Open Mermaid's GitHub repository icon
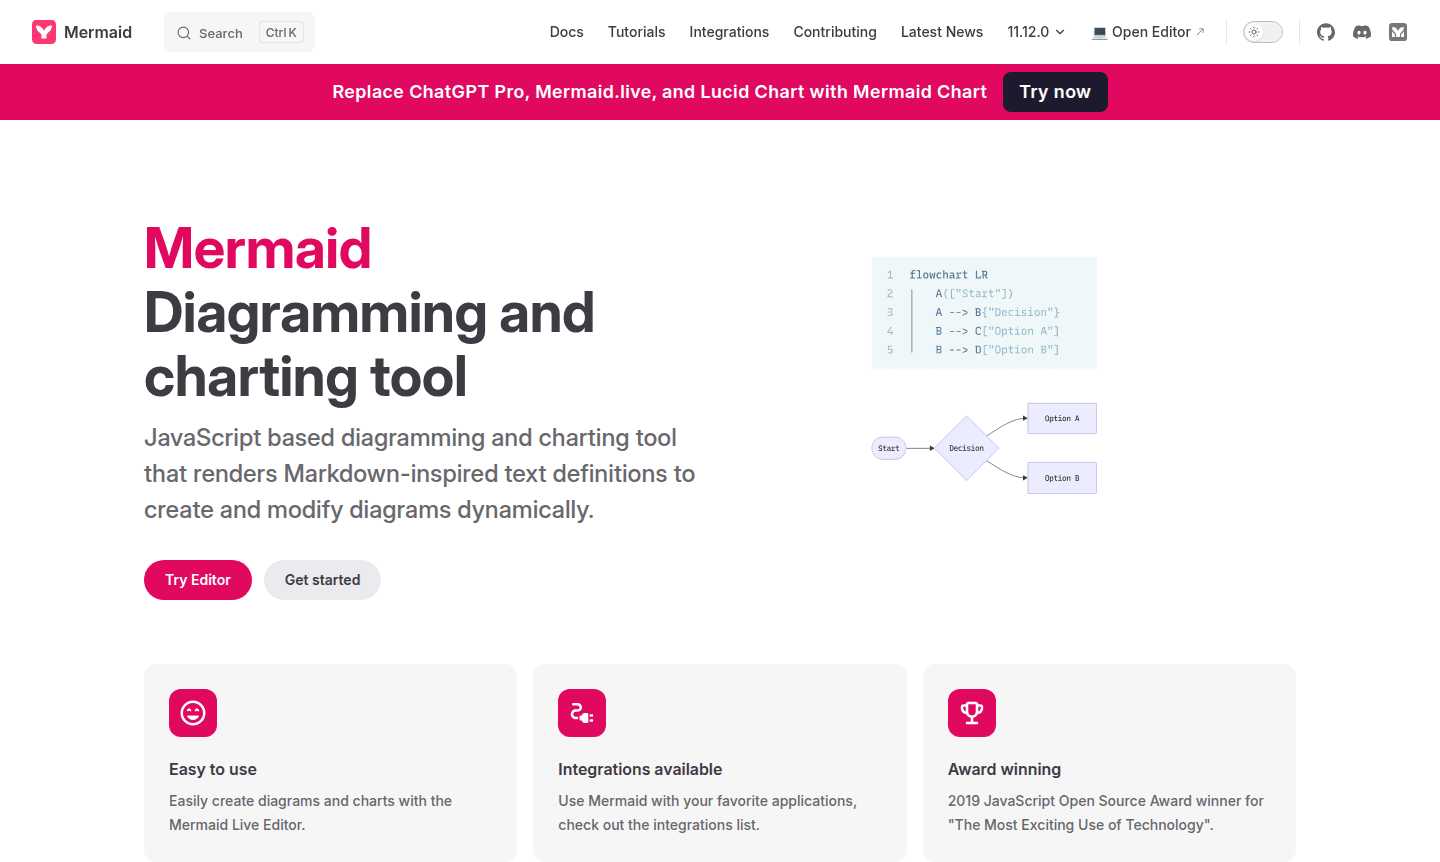Screen dimensions: 1440x862 1326,32
